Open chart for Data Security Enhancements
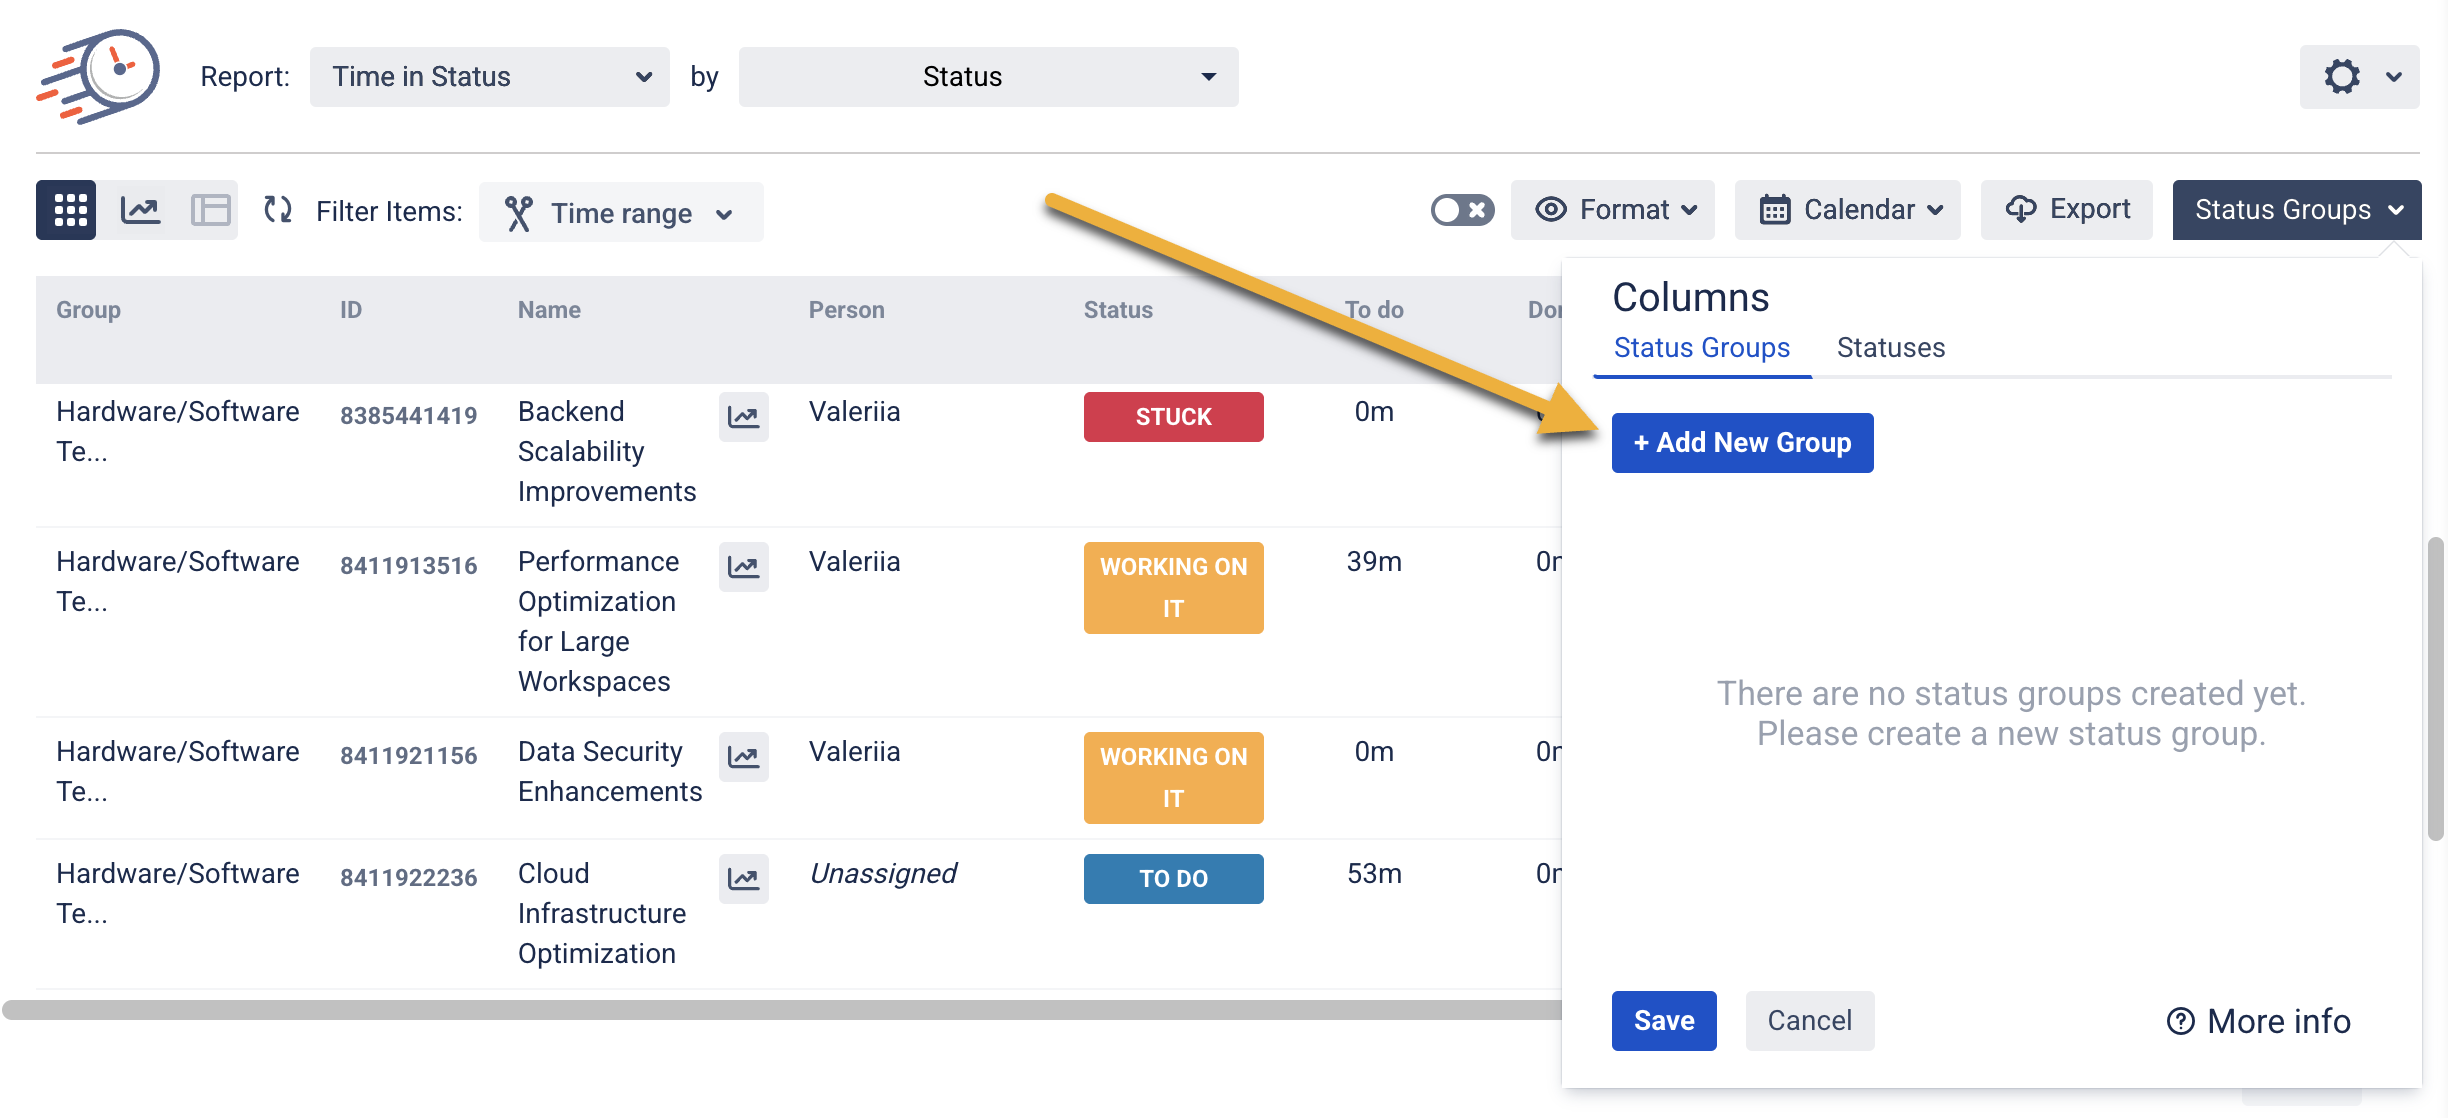Viewport: 2448px width, 1118px height. pyautogui.click(x=743, y=757)
